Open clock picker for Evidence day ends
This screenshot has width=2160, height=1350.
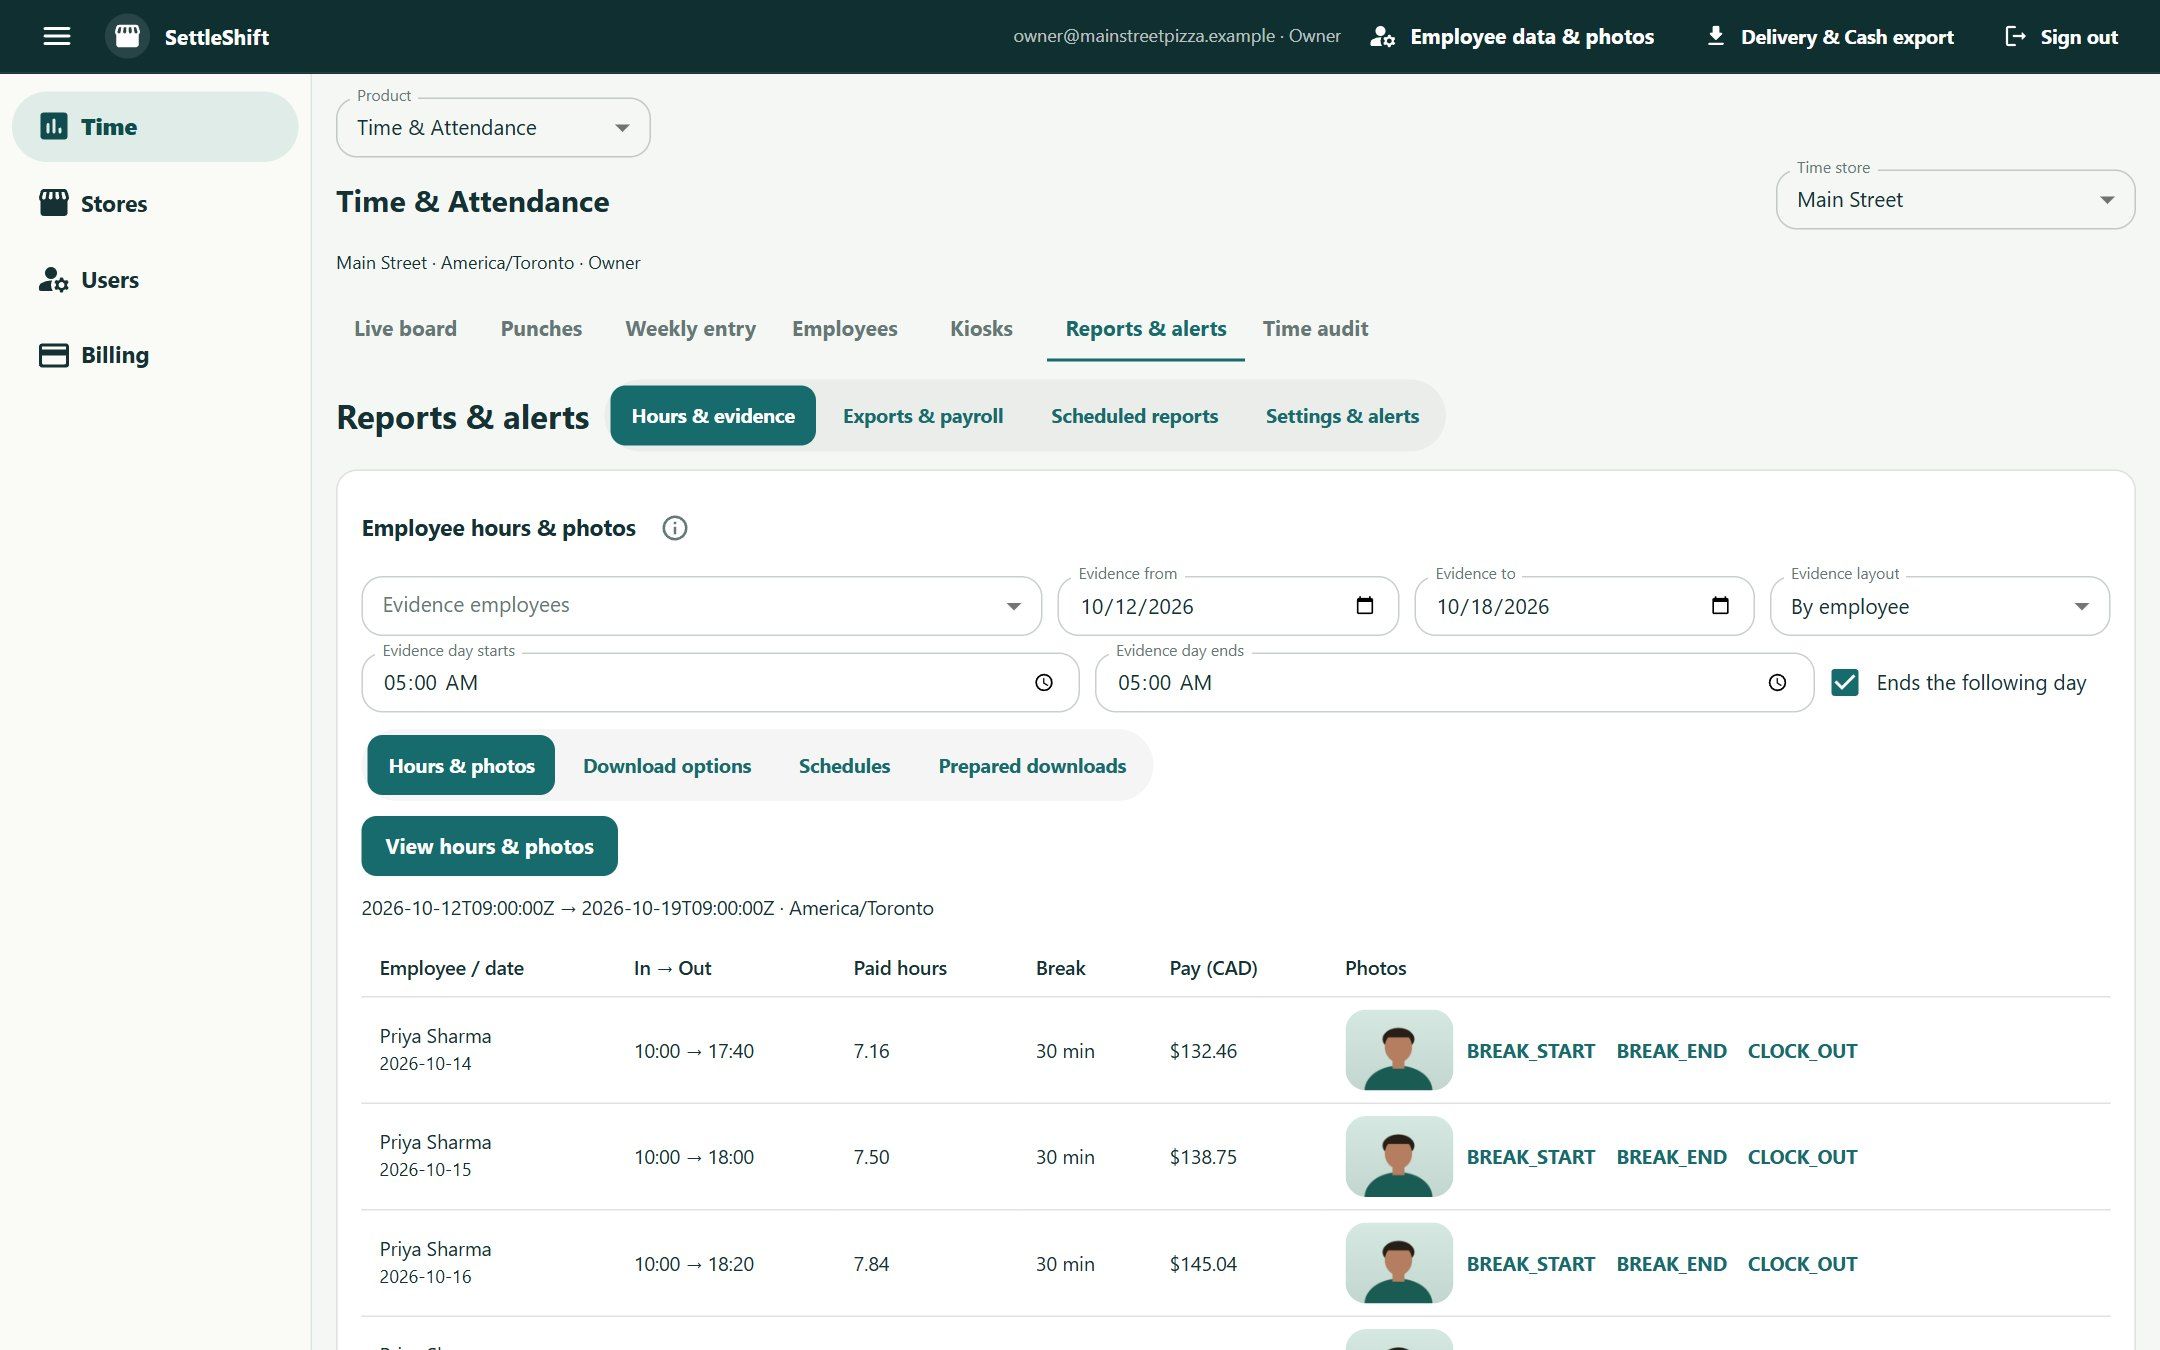(x=1777, y=682)
